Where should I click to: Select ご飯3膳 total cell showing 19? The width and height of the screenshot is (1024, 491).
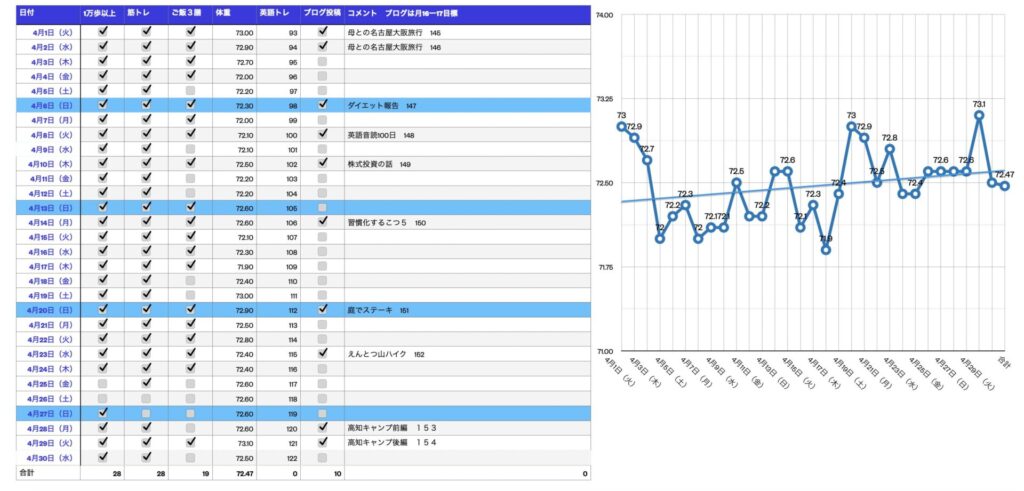point(190,473)
